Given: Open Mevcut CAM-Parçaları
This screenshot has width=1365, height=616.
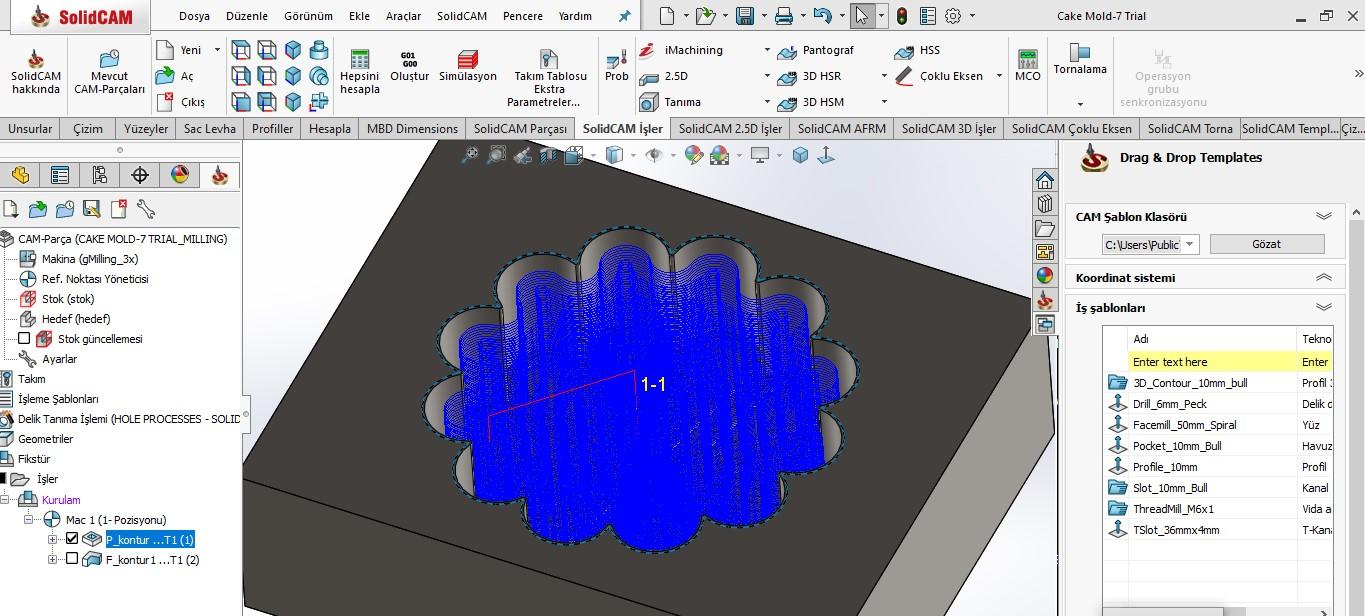Looking at the screenshot, I should click(x=109, y=60).
